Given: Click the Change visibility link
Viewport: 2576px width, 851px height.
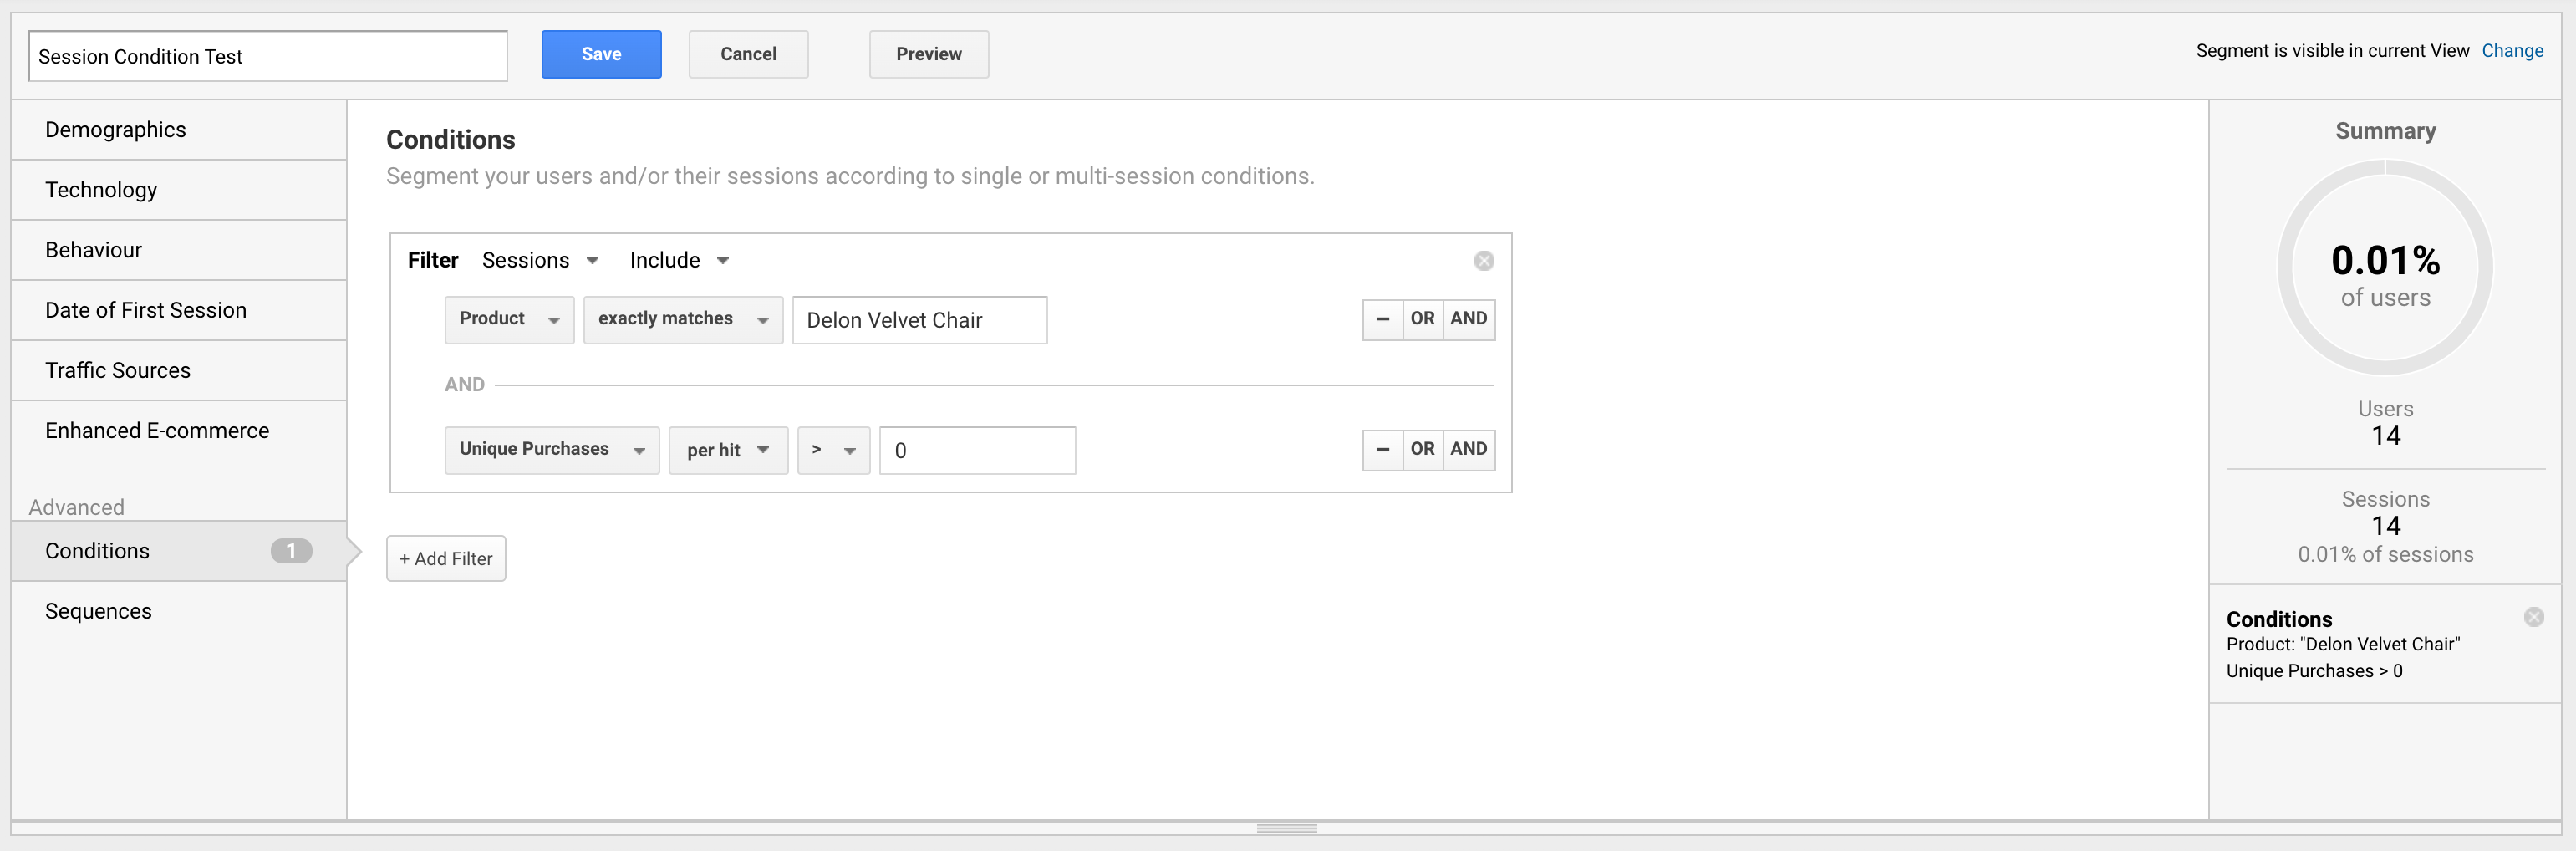Looking at the screenshot, I should 2512,51.
